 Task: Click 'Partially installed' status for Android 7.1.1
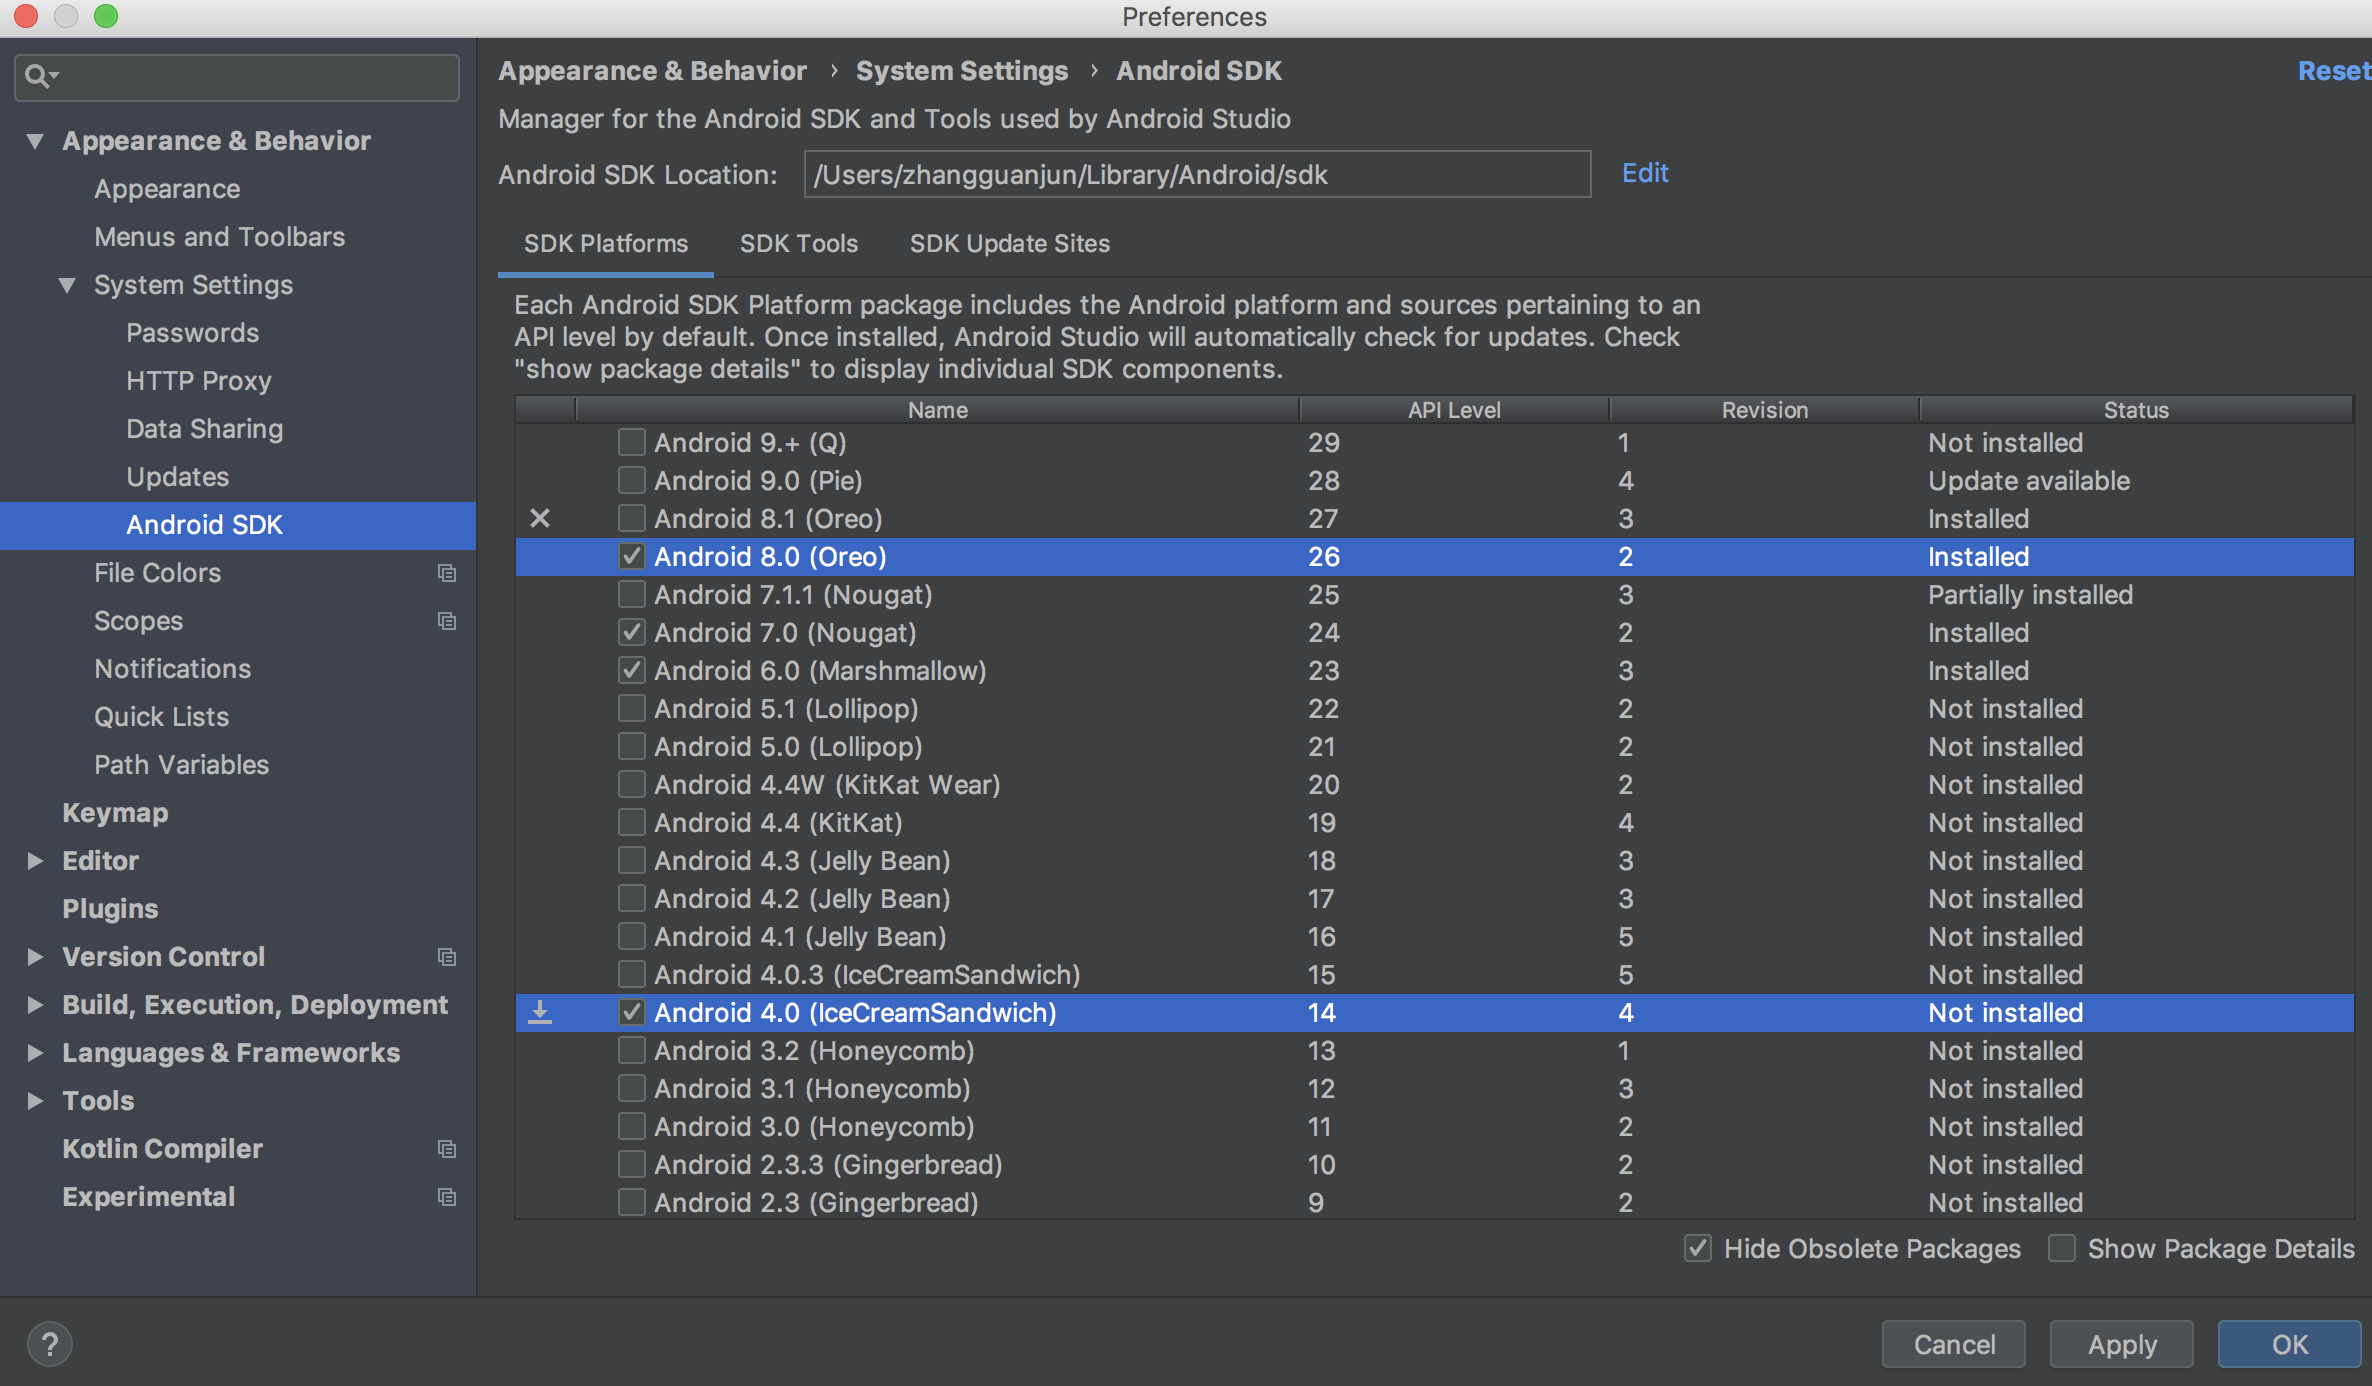2030,594
